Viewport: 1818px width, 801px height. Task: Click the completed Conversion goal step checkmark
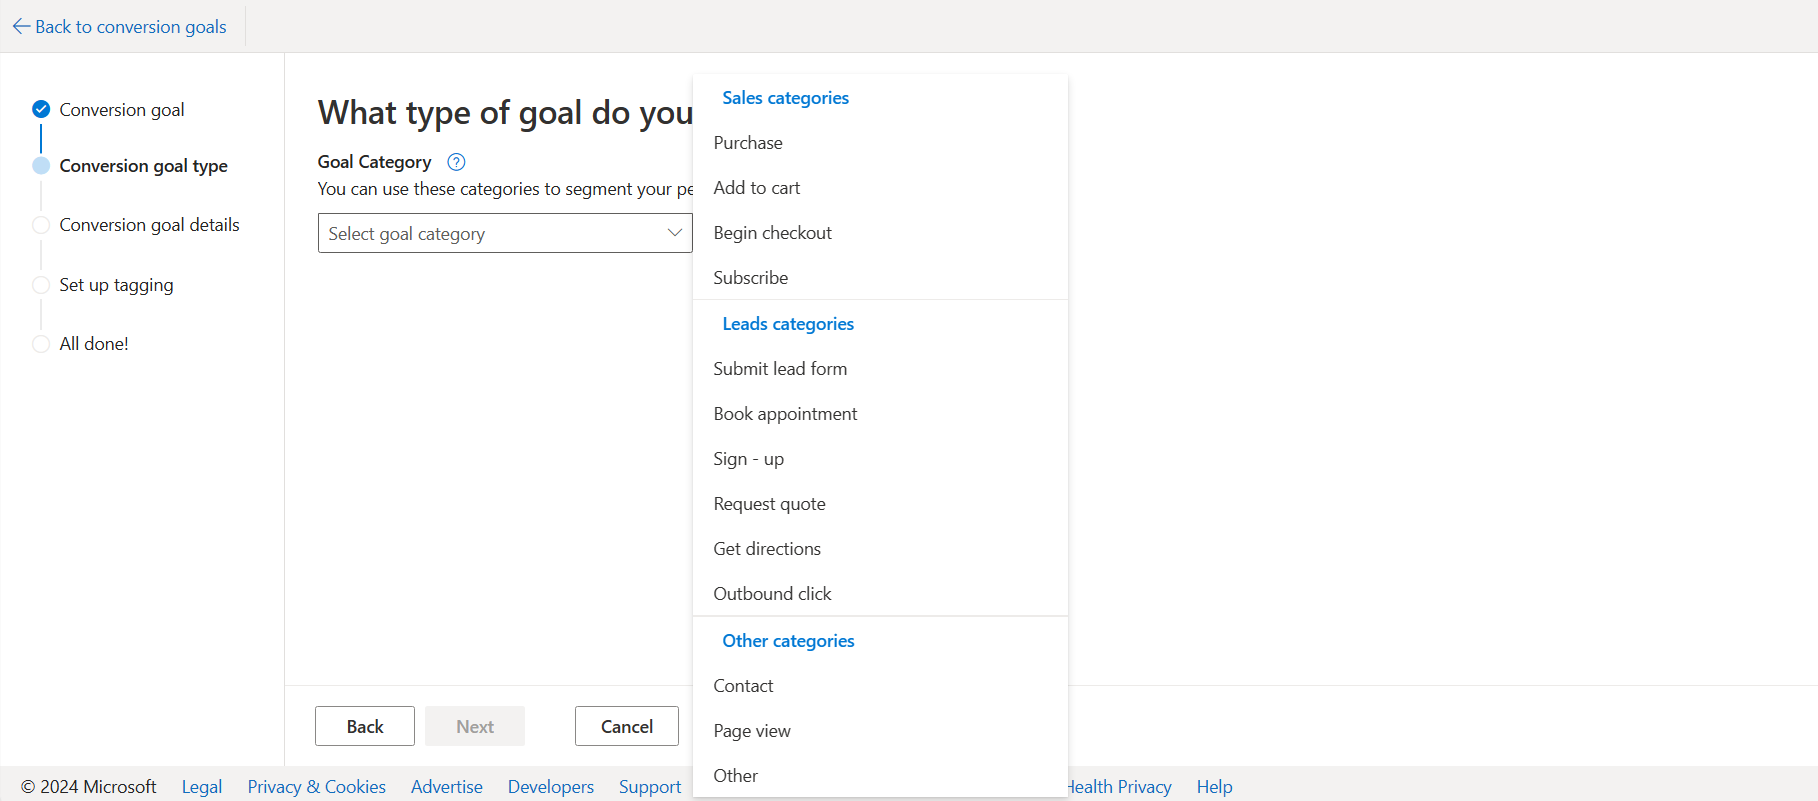41,109
